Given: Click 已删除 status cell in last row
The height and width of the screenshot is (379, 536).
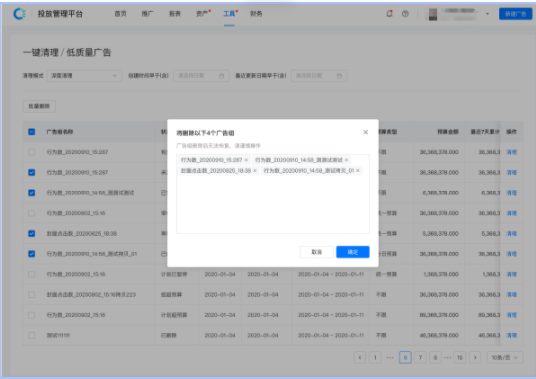Looking at the screenshot, I should (169, 336).
